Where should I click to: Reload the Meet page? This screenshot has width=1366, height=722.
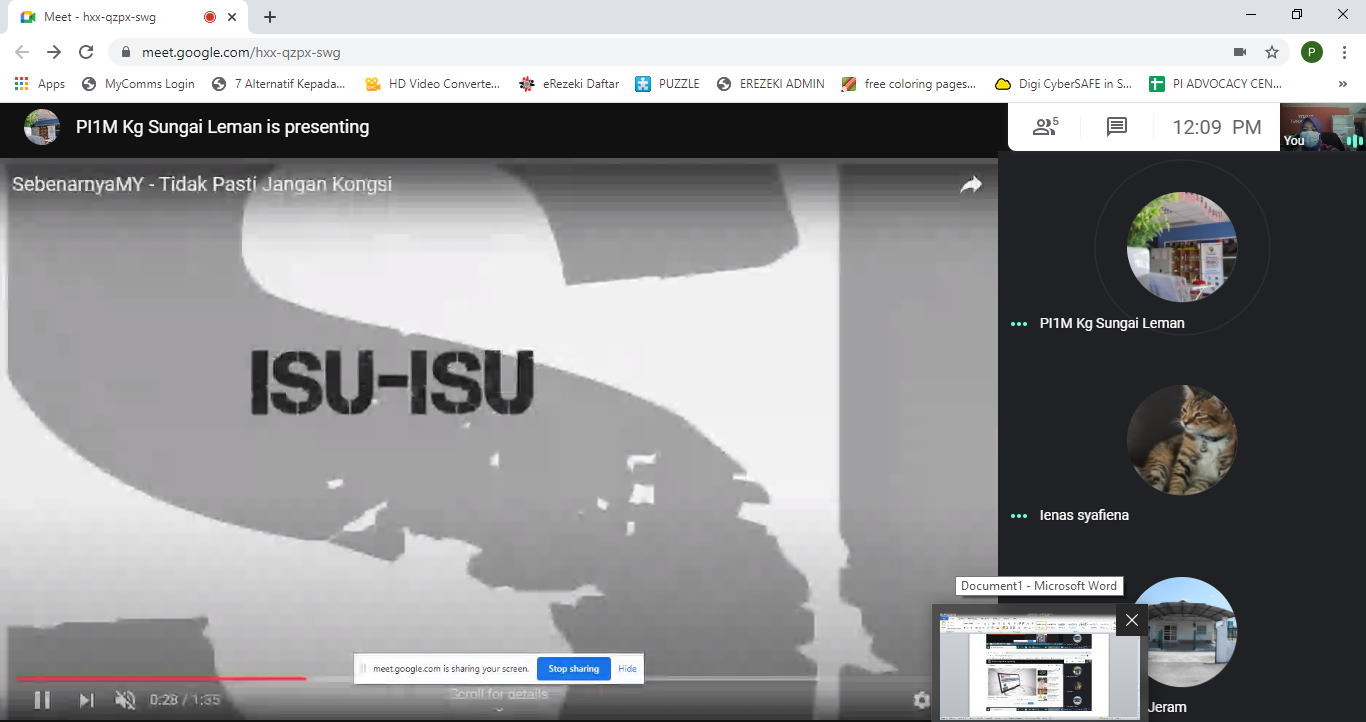tap(86, 52)
